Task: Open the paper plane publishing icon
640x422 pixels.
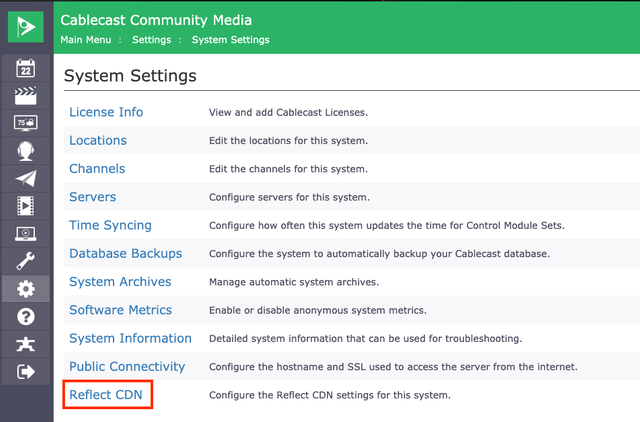Action: tap(26, 178)
